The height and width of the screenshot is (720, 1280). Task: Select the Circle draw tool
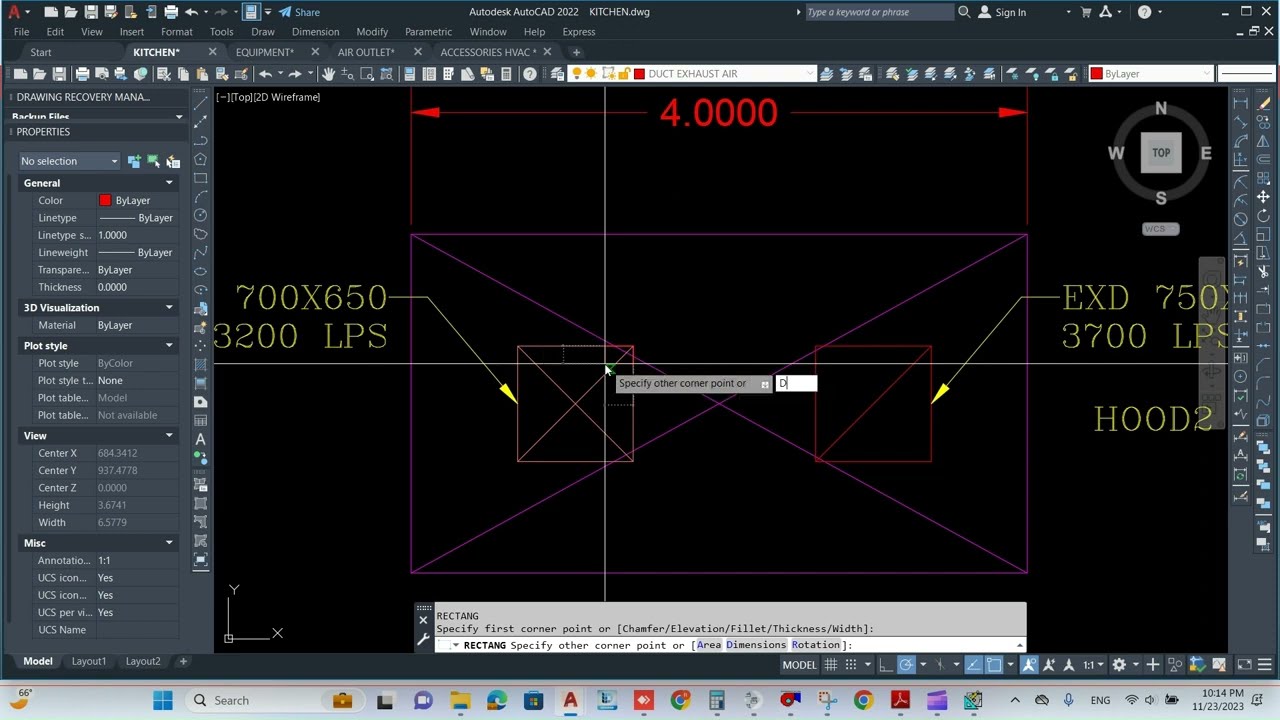(x=200, y=215)
